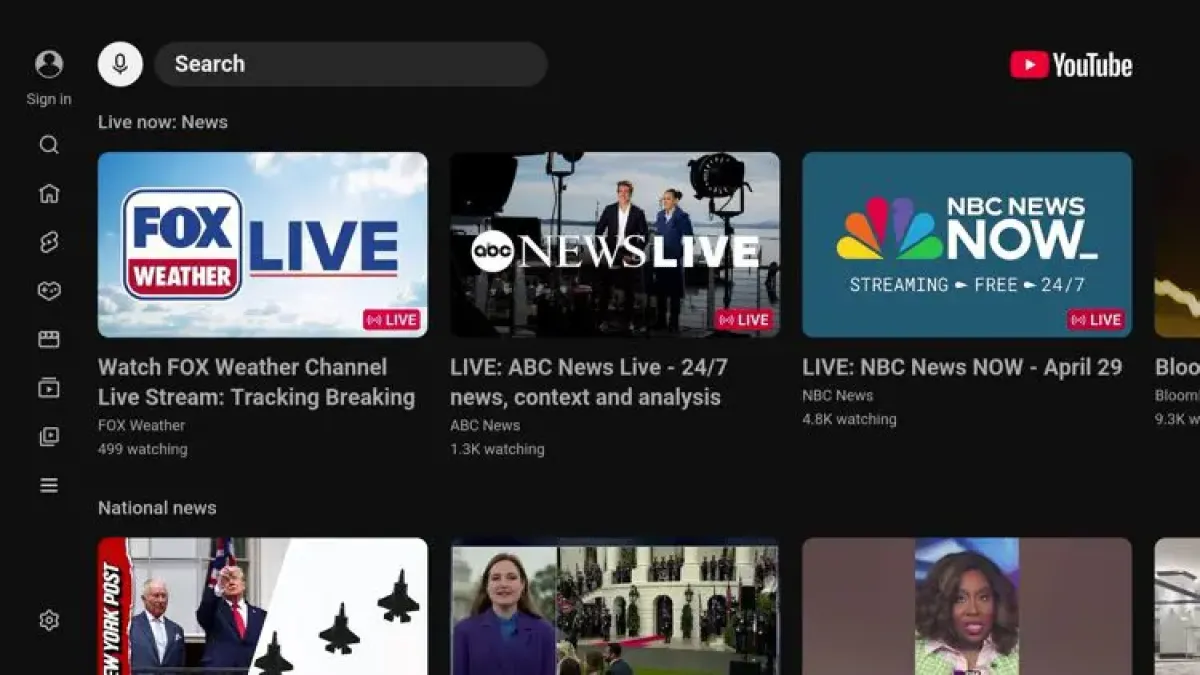Open search via the sidebar magnifier icon
Viewport: 1200px width, 675px height.
point(49,145)
